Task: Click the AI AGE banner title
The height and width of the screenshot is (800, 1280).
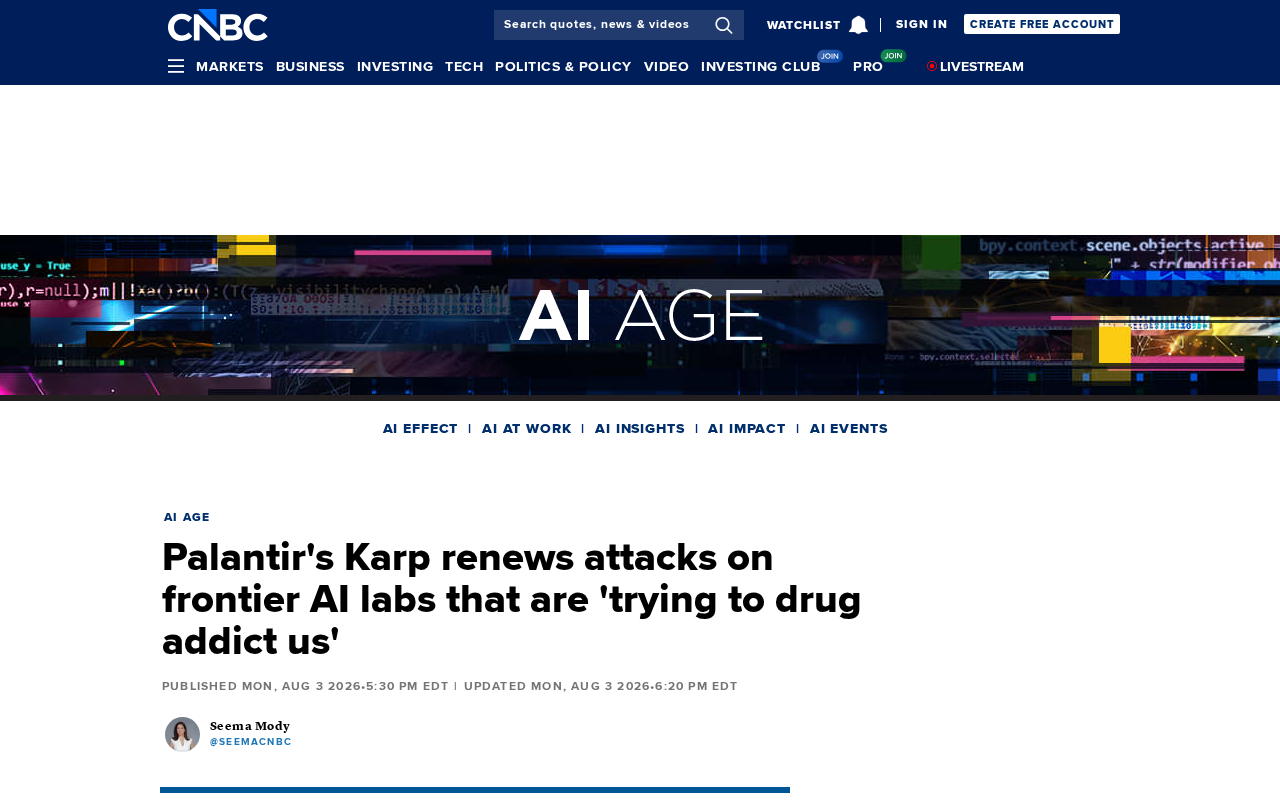Action: point(640,316)
